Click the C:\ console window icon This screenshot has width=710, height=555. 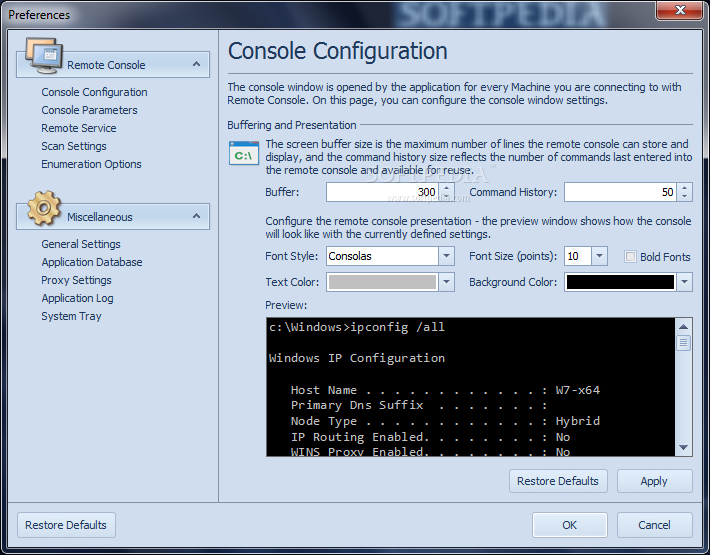point(244,153)
